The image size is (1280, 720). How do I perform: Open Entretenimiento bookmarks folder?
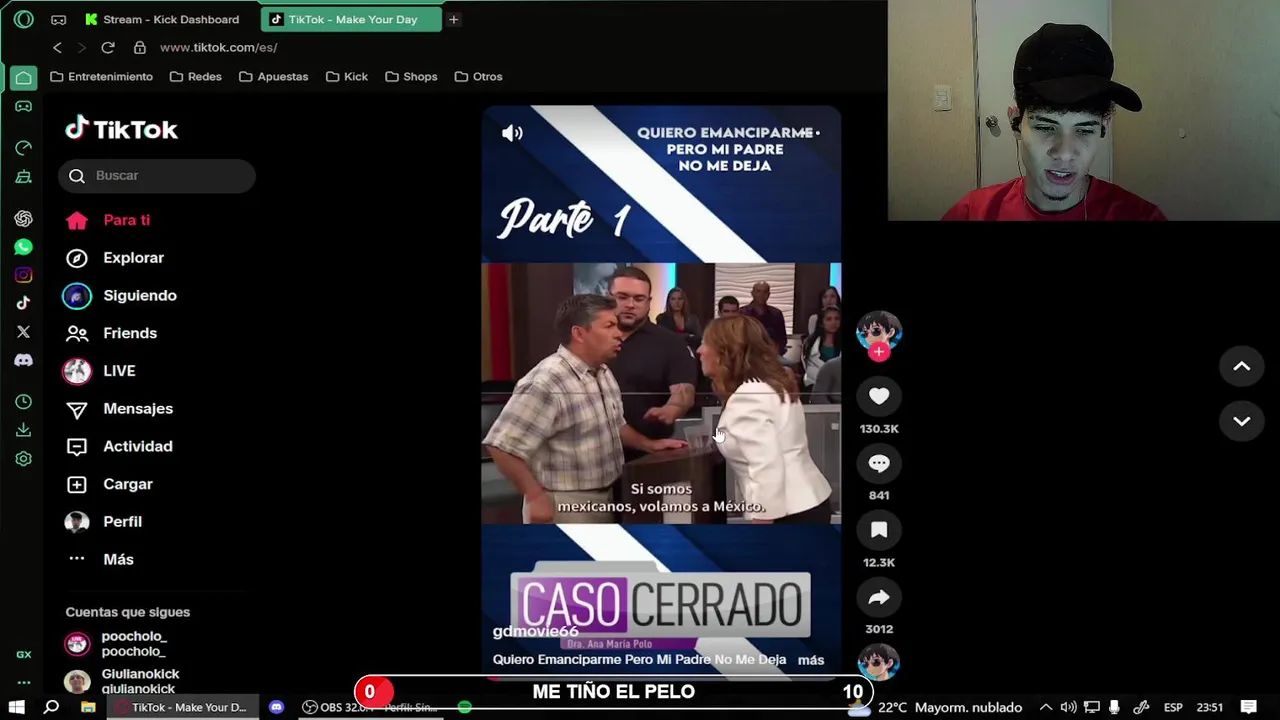(101, 76)
